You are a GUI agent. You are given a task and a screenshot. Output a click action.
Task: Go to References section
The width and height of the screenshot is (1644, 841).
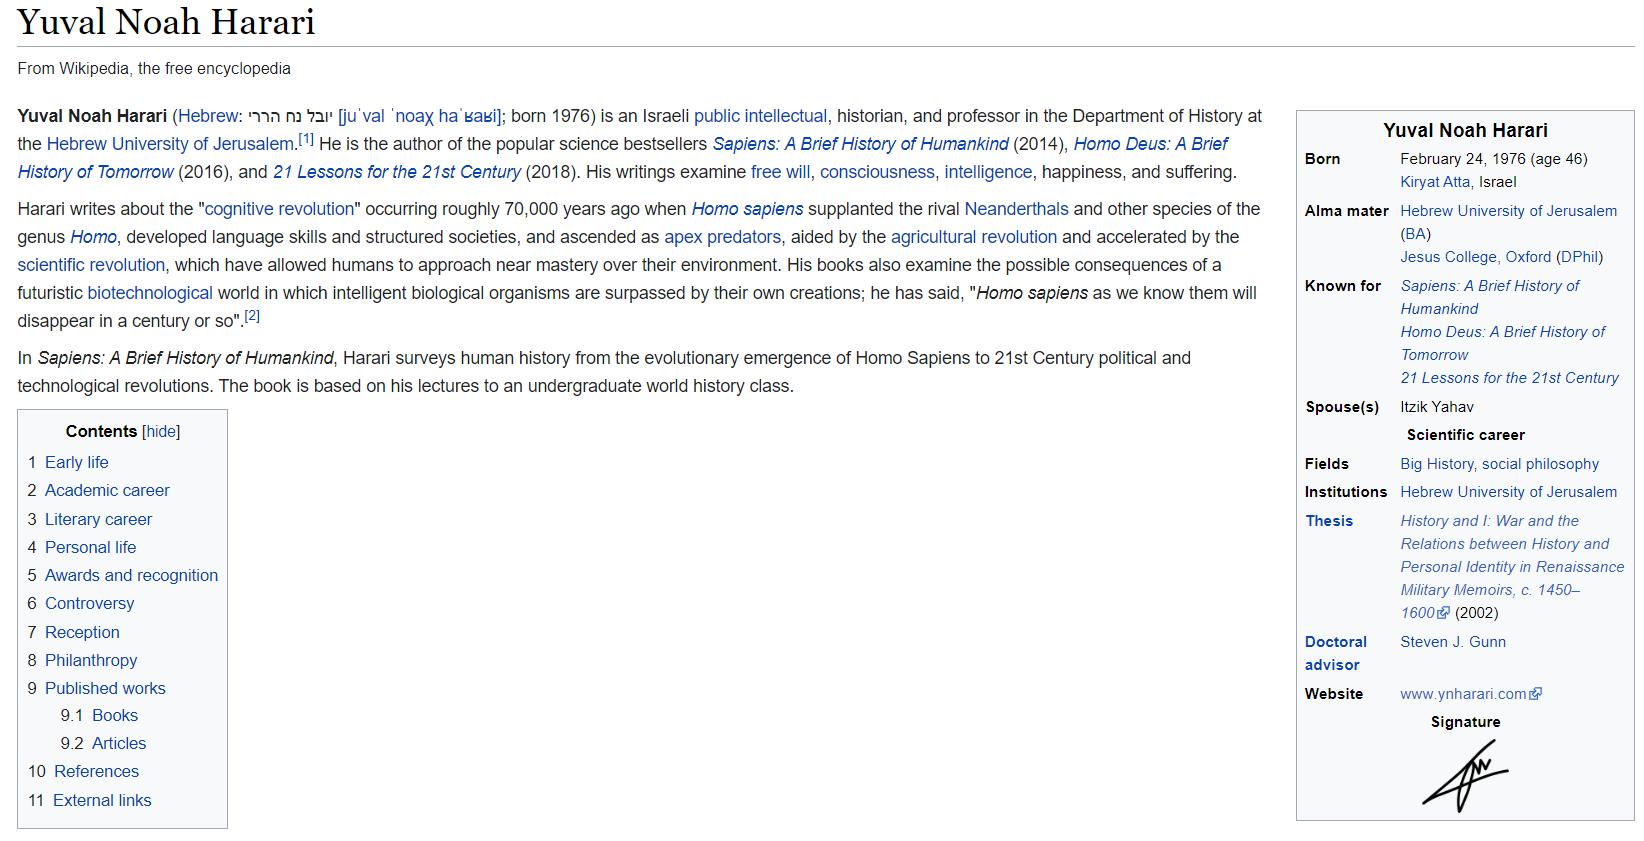coord(96,771)
